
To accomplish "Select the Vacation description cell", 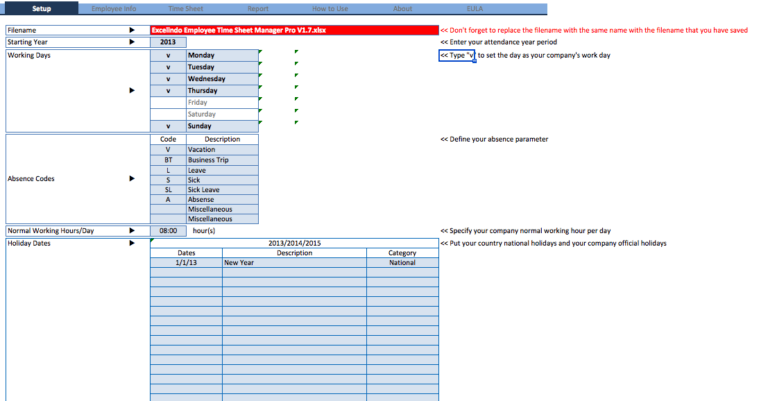I will pos(222,149).
